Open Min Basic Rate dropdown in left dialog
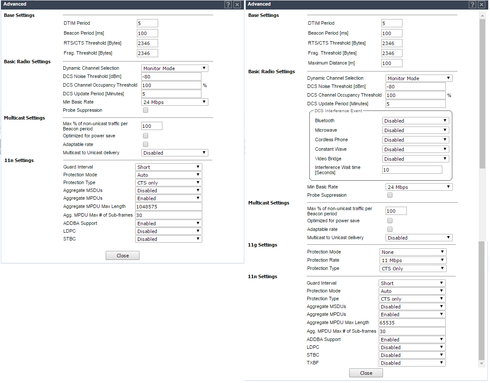This screenshot has width=490, height=383. [175, 102]
